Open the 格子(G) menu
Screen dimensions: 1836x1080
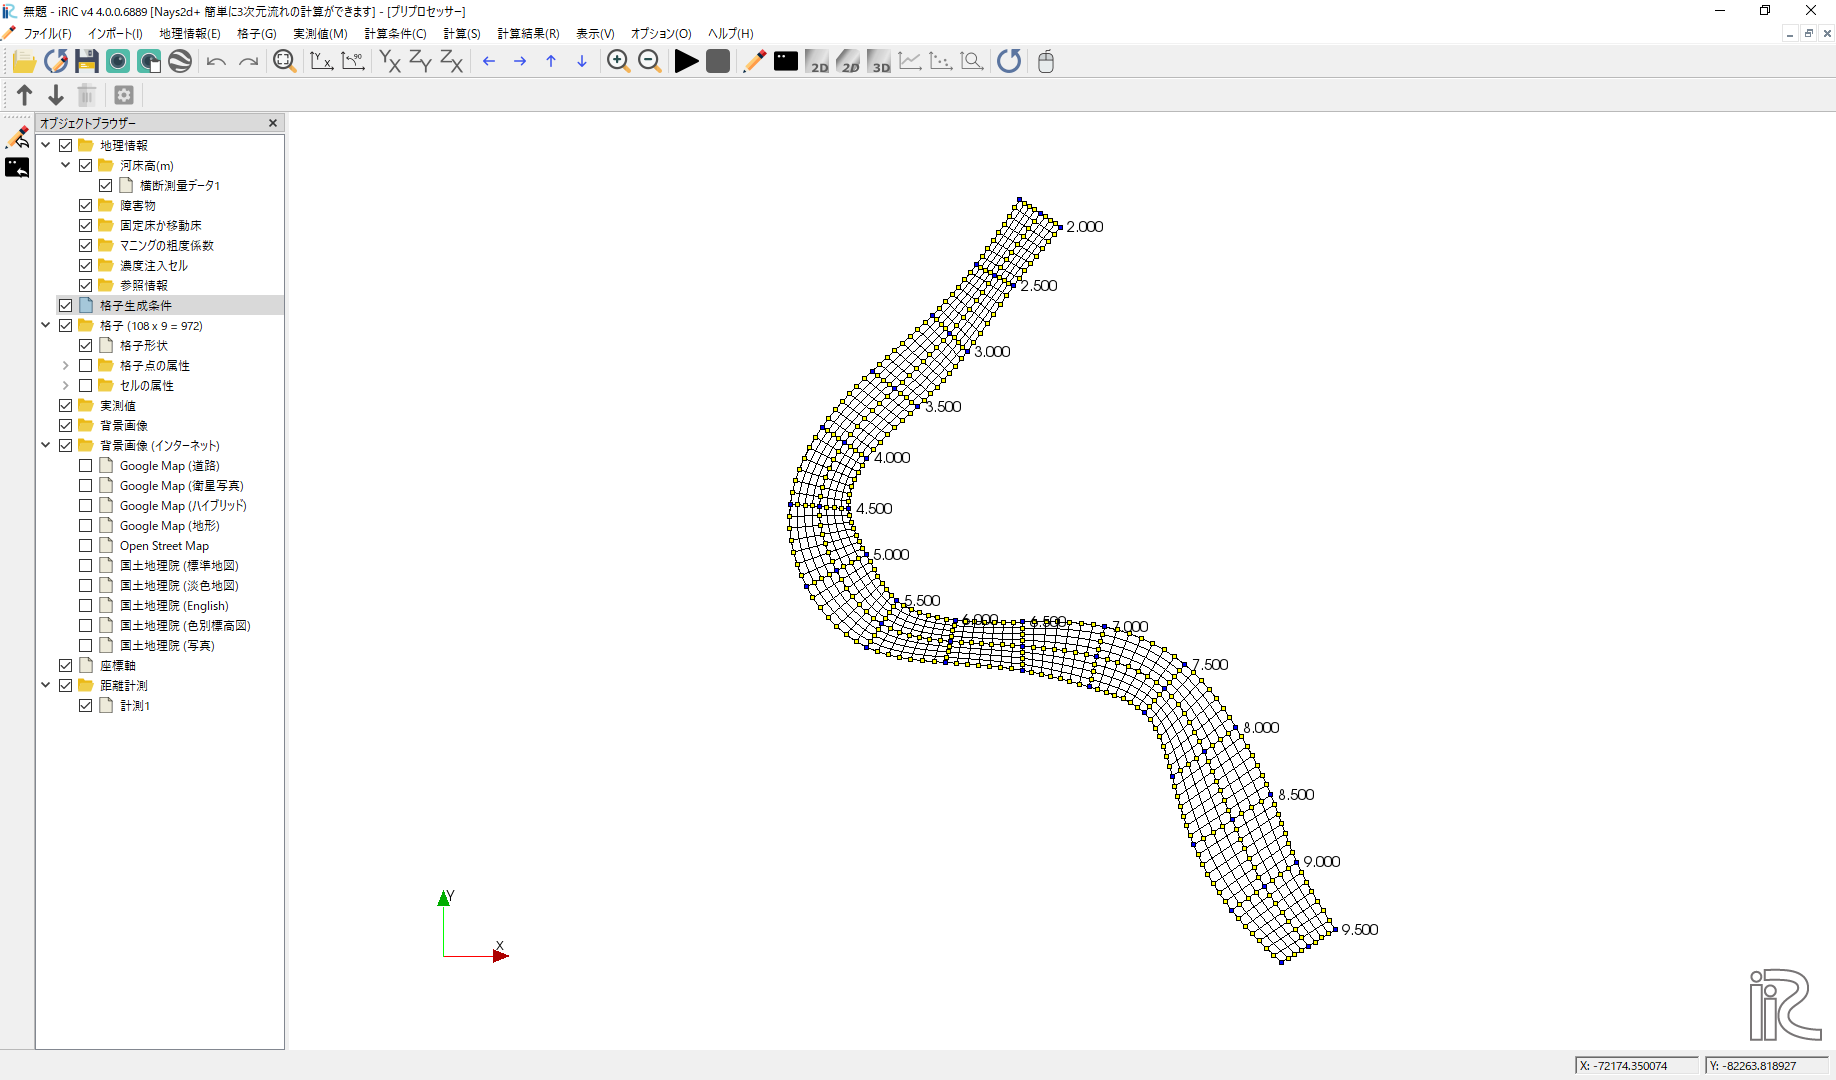257,33
